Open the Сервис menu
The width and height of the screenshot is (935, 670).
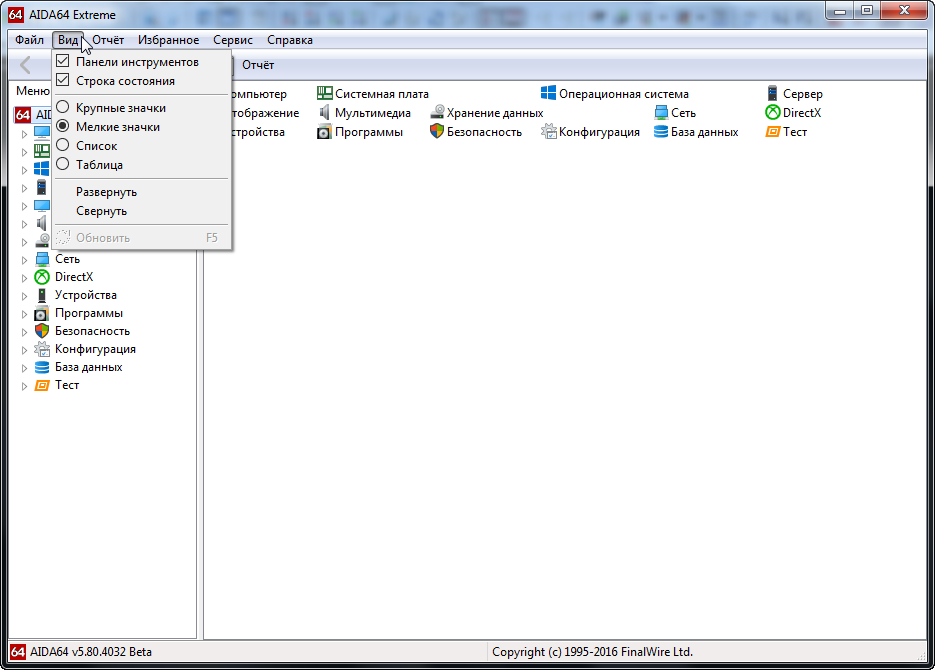(x=233, y=40)
